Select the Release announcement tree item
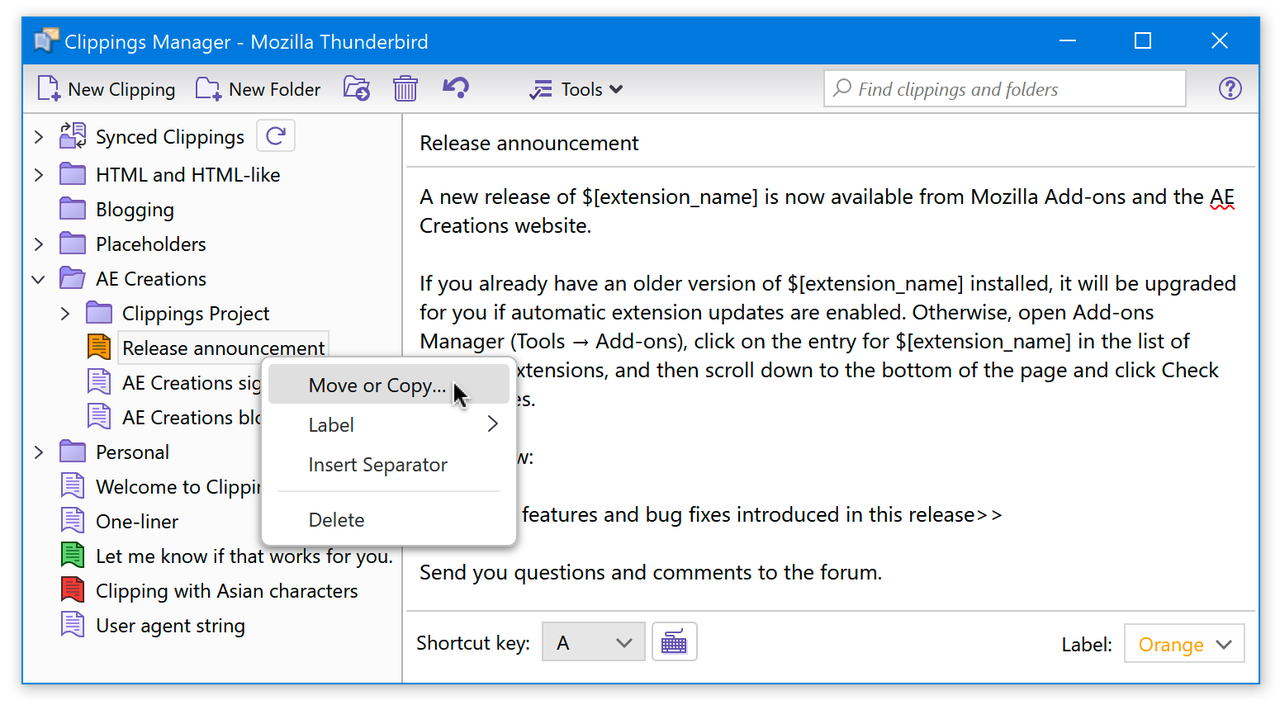This screenshot has height=705, width=1280. point(223,348)
